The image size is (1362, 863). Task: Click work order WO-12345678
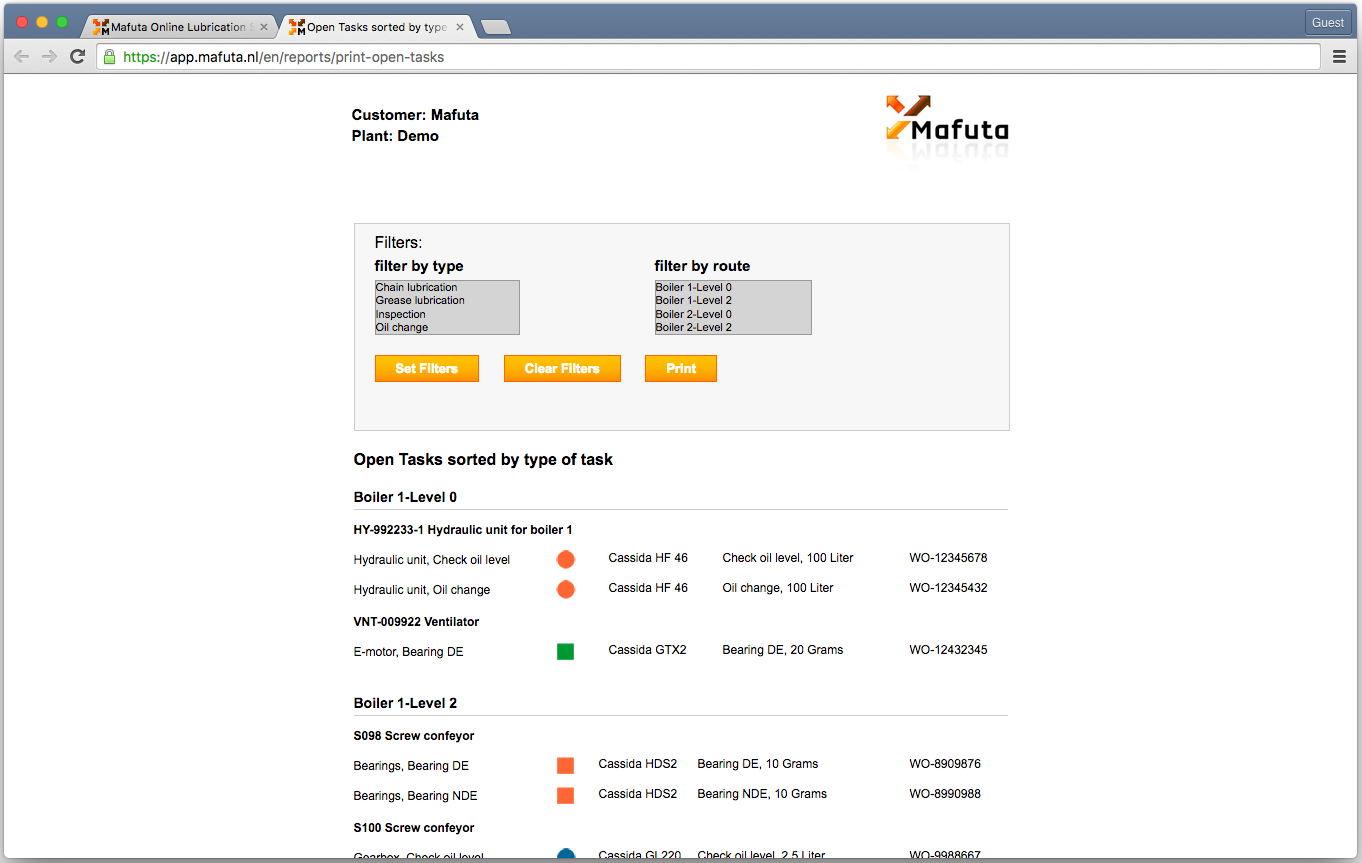[x=948, y=558]
